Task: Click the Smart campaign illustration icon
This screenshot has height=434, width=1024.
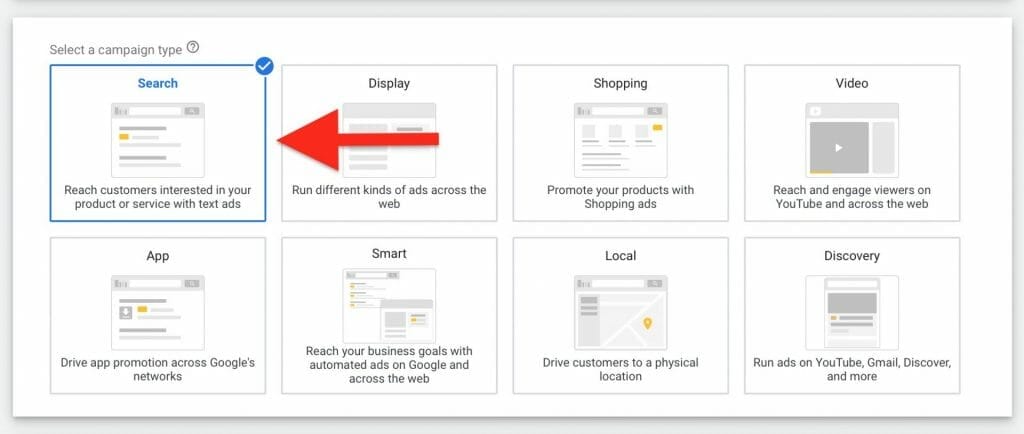Action: tap(389, 305)
